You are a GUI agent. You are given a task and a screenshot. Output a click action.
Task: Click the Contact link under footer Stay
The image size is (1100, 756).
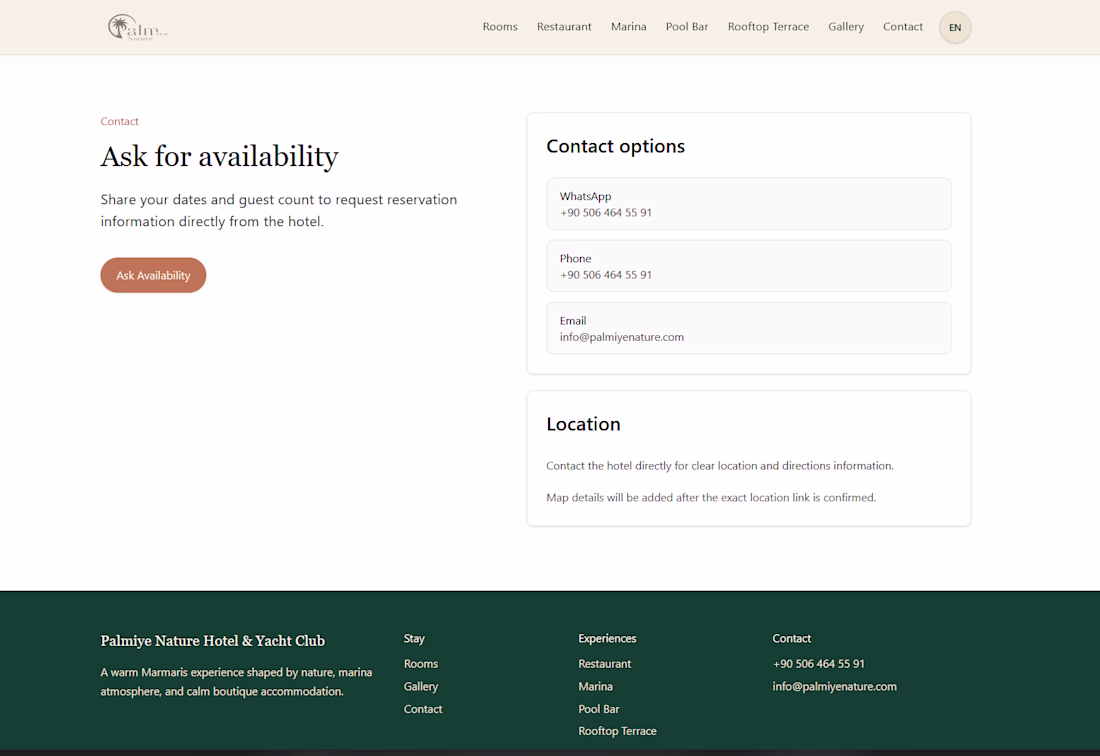pyautogui.click(x=423, y=709)
